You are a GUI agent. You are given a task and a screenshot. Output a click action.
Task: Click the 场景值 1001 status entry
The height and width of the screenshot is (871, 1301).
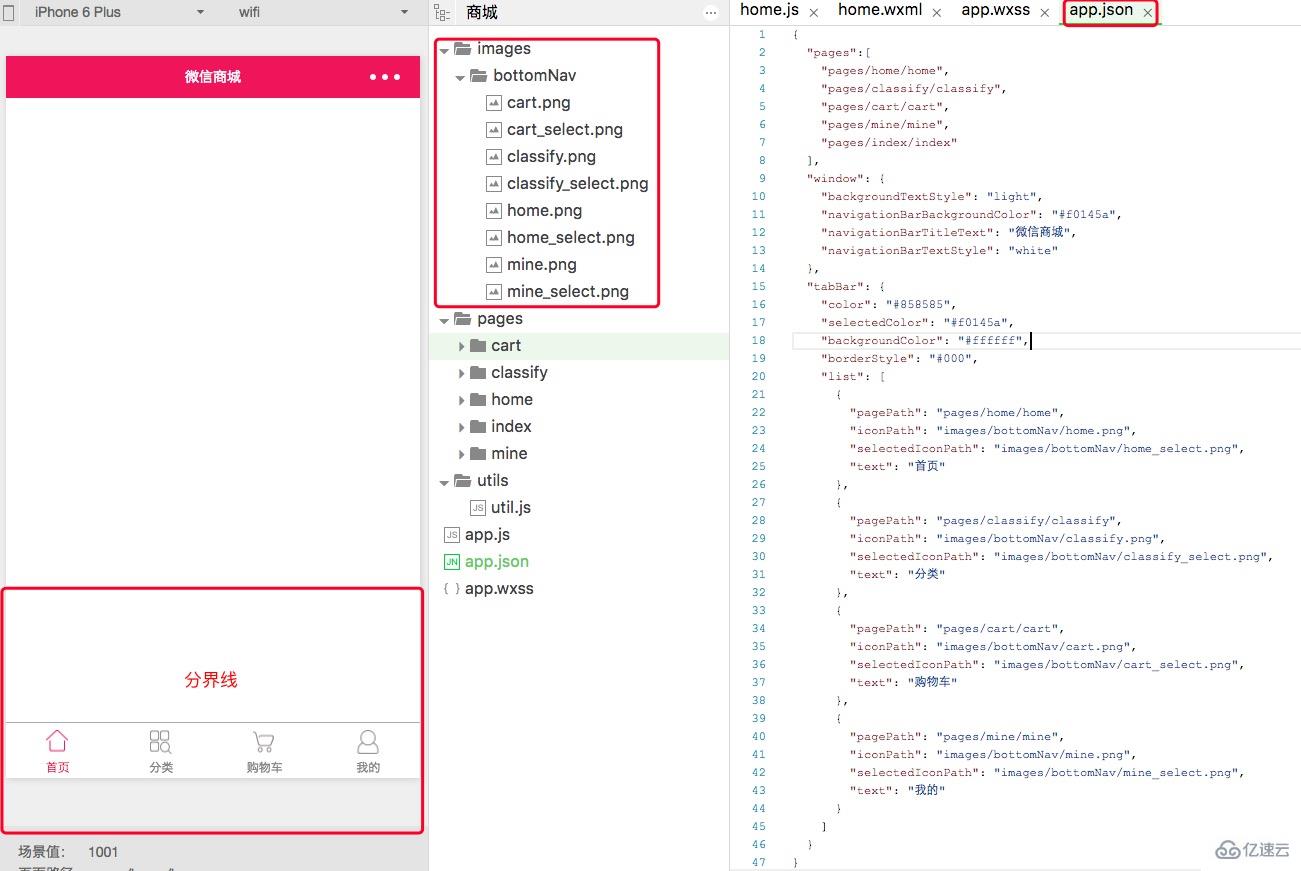coord(68,852)
